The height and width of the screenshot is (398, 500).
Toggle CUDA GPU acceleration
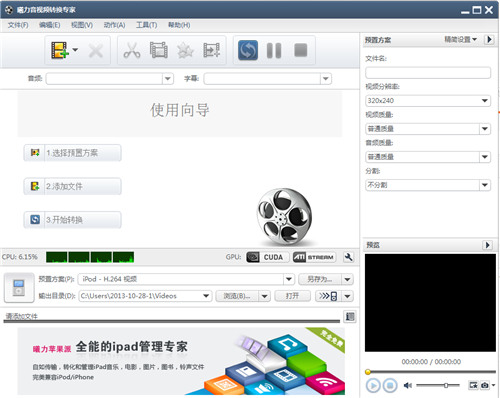[x=267, y=257]
